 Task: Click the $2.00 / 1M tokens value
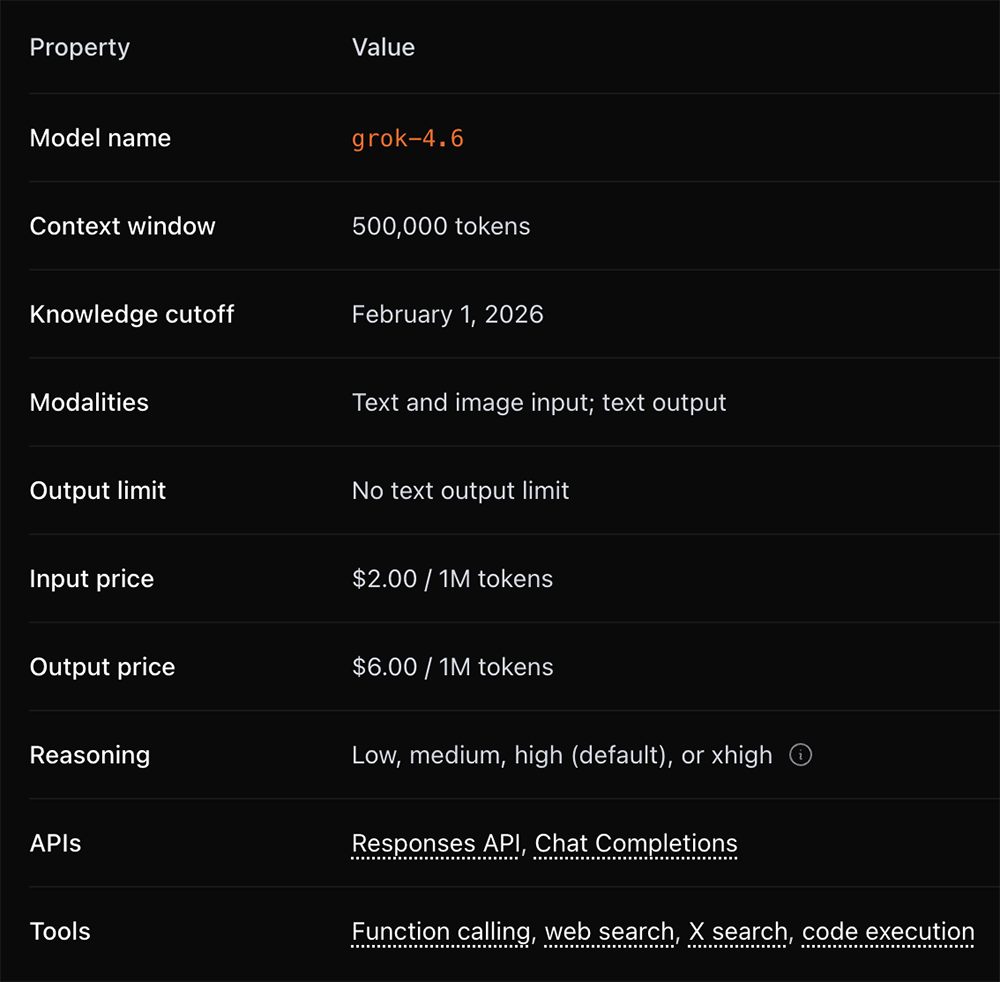(452, 579)
